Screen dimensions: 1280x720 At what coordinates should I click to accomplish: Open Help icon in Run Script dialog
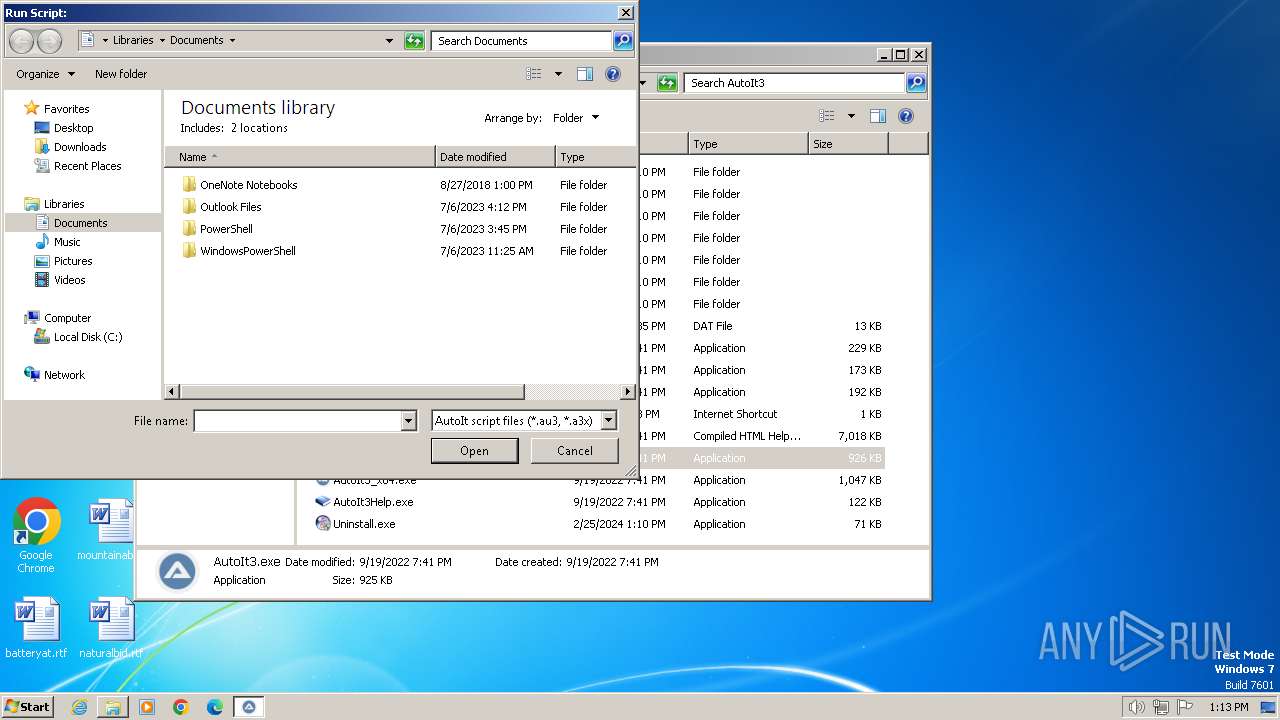(x=613, y=74)
